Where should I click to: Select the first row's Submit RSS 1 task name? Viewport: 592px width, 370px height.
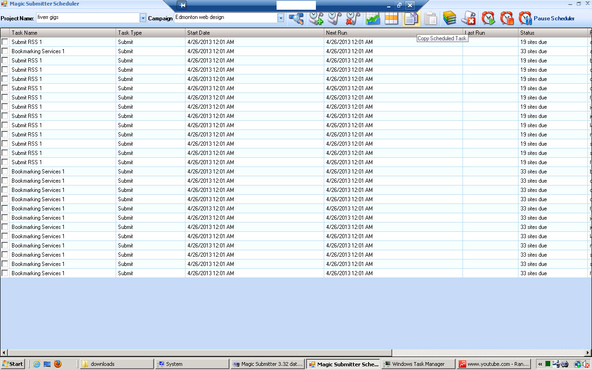point(26,42)
